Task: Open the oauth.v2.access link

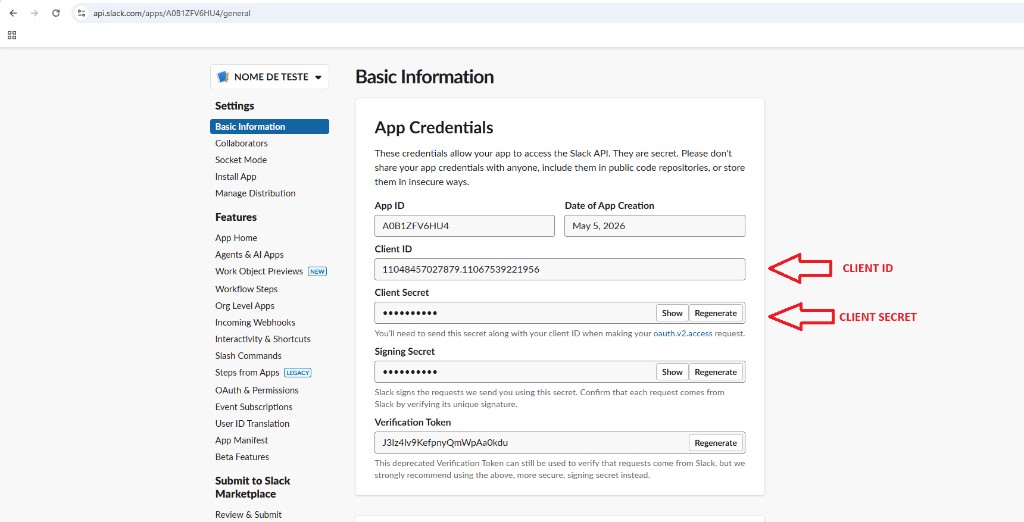Action: [682, 333]
